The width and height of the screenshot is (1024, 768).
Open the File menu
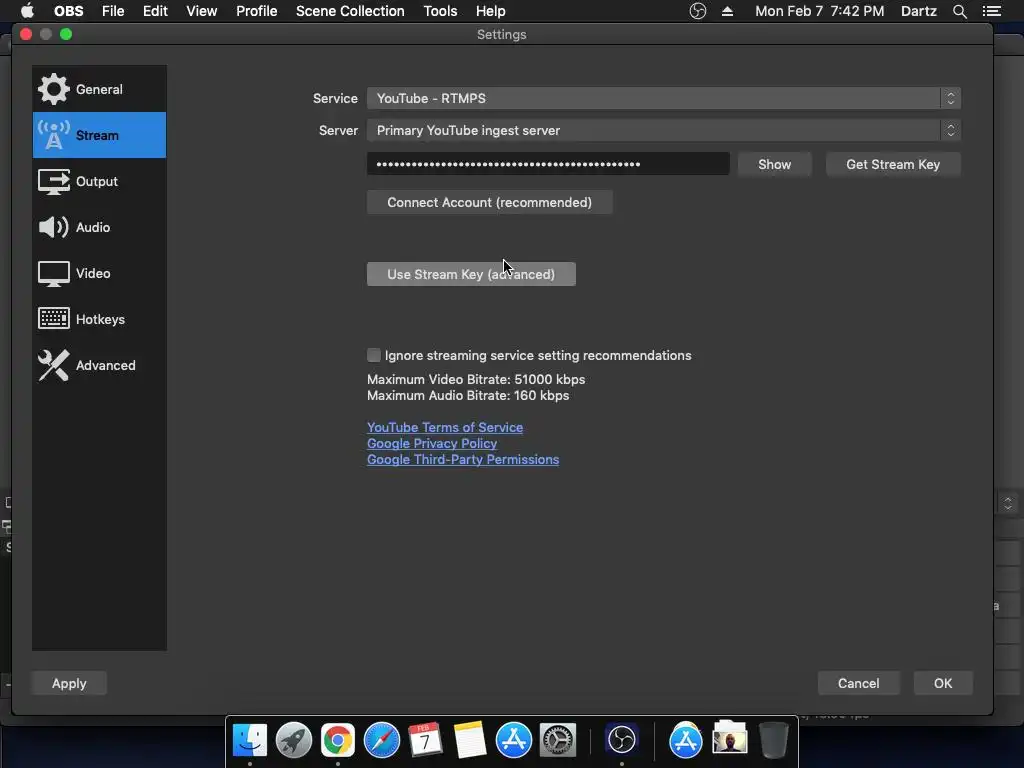click(x=113, y=11)
